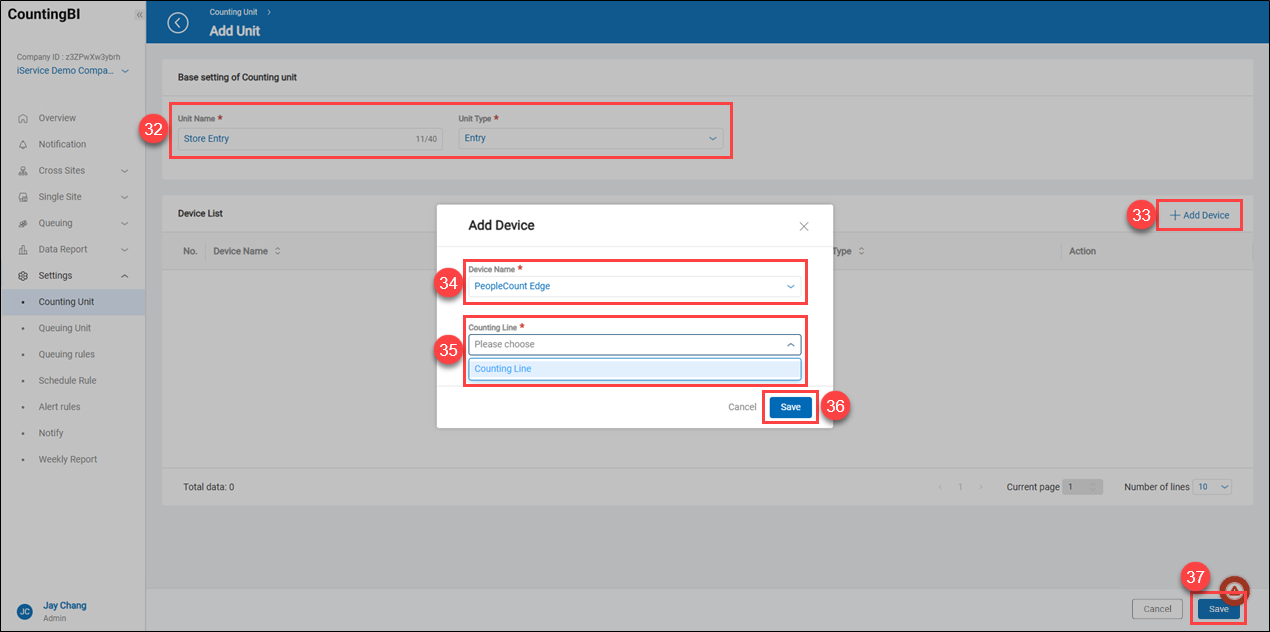Open Queuing Unit settings page
1270x632 pixels.
tap(64, 328)
